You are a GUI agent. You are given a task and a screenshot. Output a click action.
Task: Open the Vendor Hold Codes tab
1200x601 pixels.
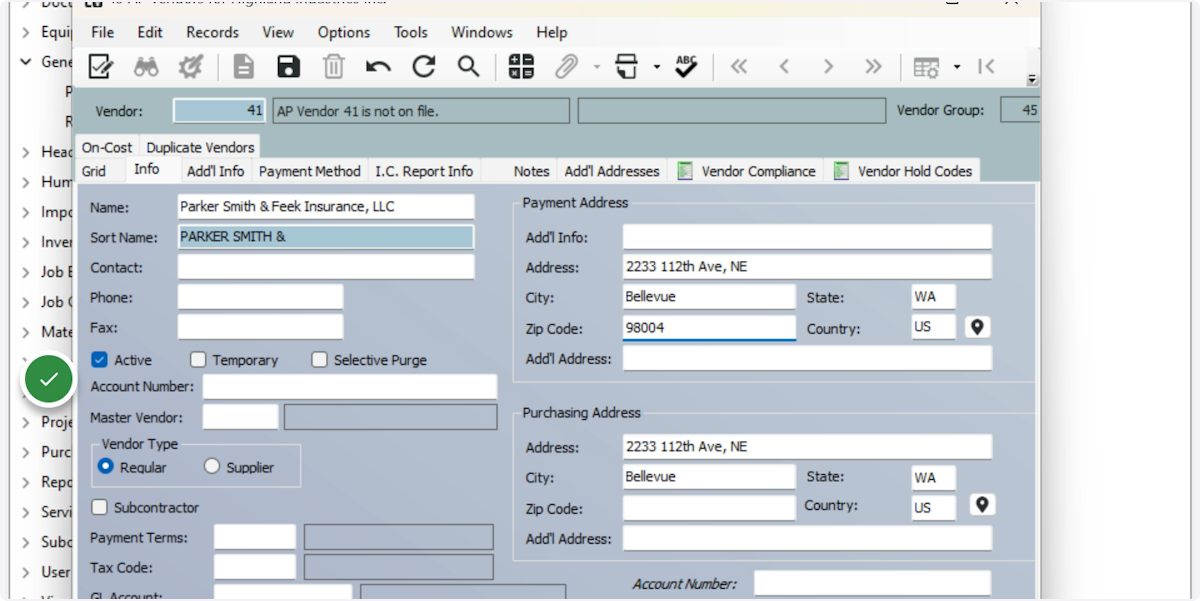[903, 171]
